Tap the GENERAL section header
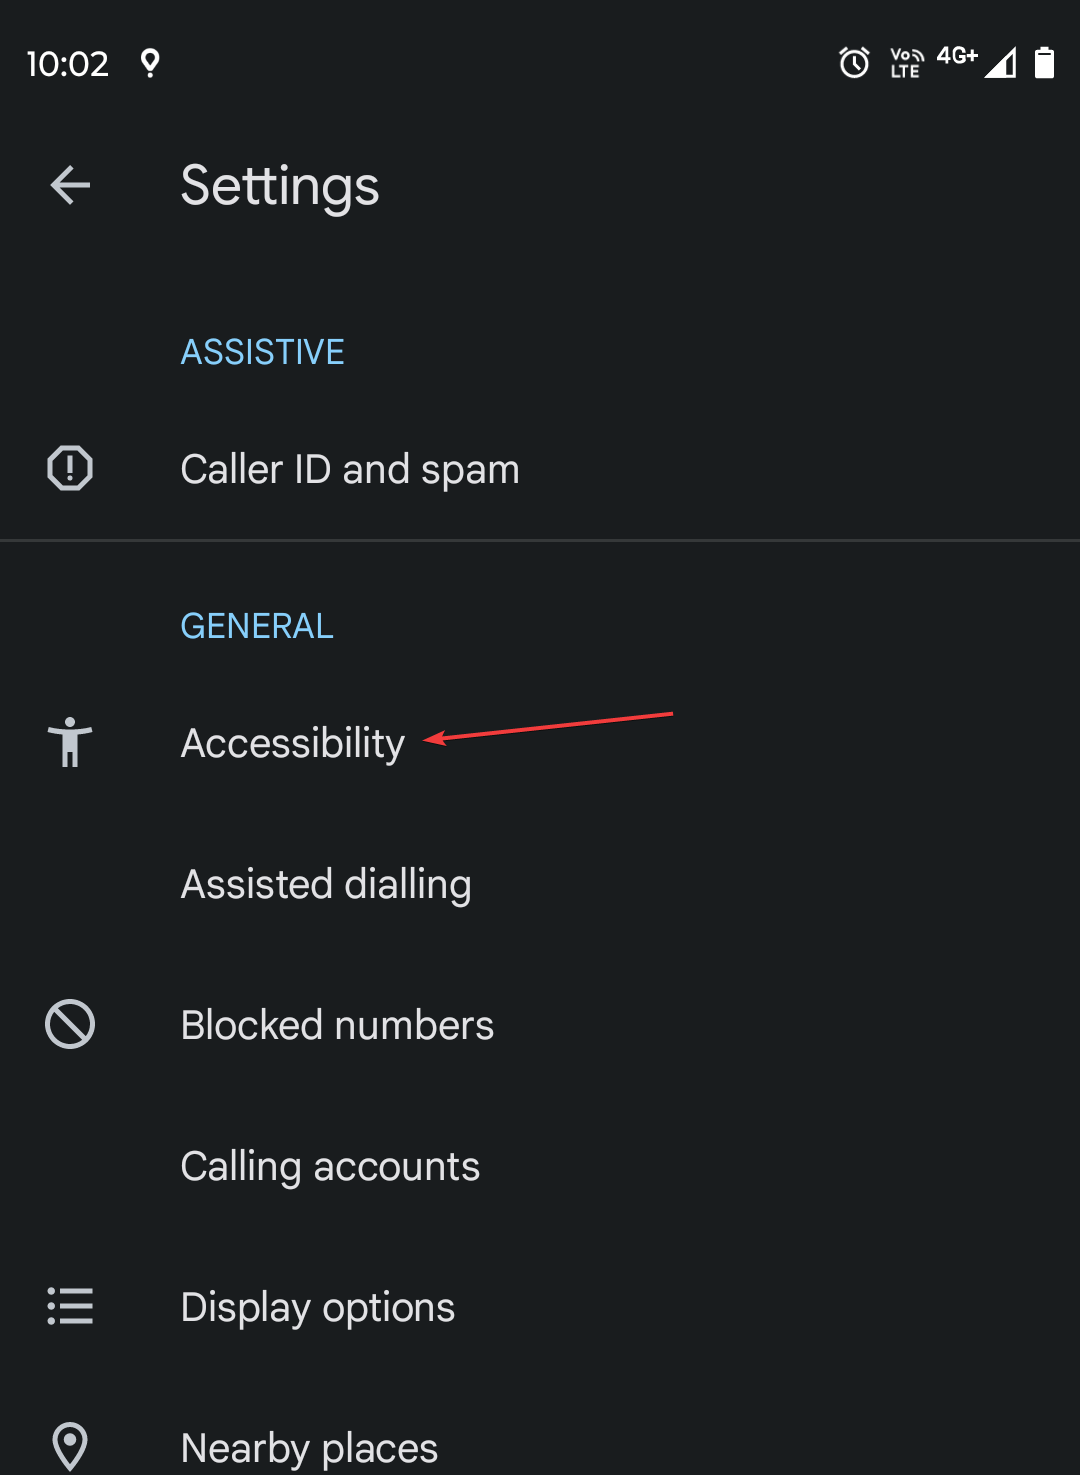Screen dimensions: 1080x1475 (x=257, y=626)
